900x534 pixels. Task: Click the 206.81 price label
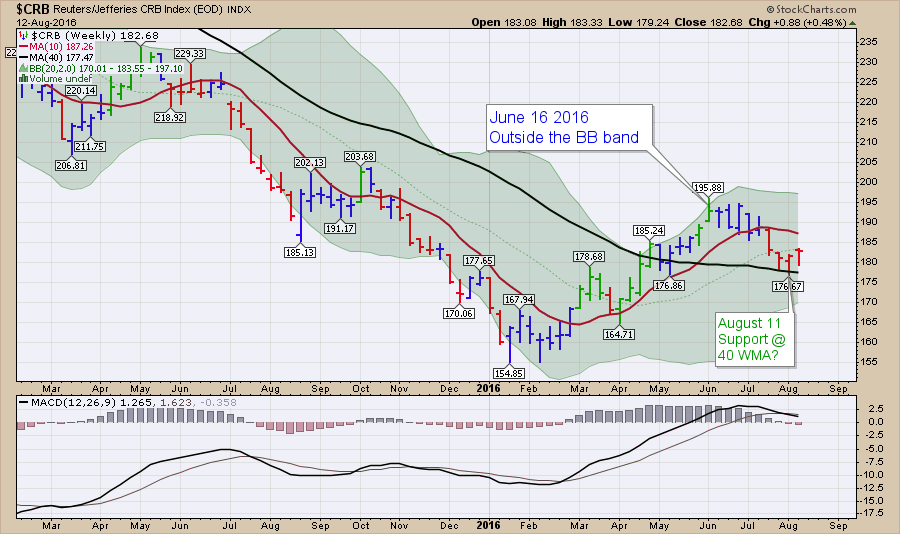coord(71,165)
